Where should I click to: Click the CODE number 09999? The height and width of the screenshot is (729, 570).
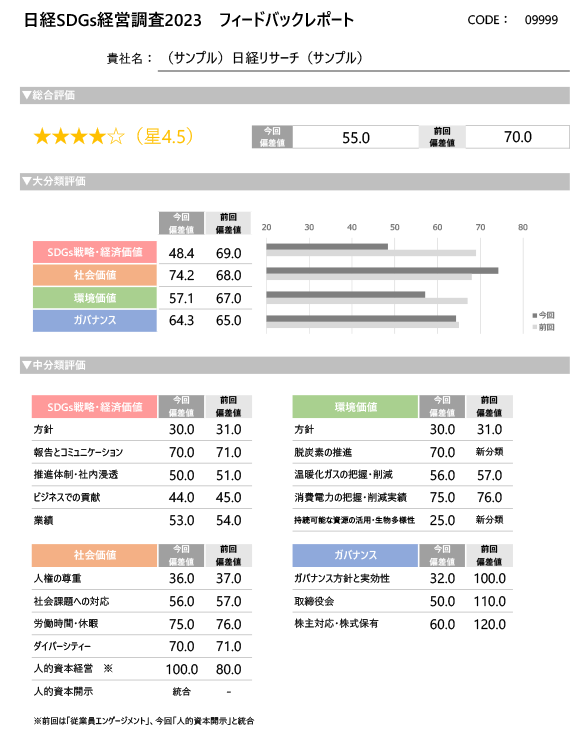[x=541, y=20]
